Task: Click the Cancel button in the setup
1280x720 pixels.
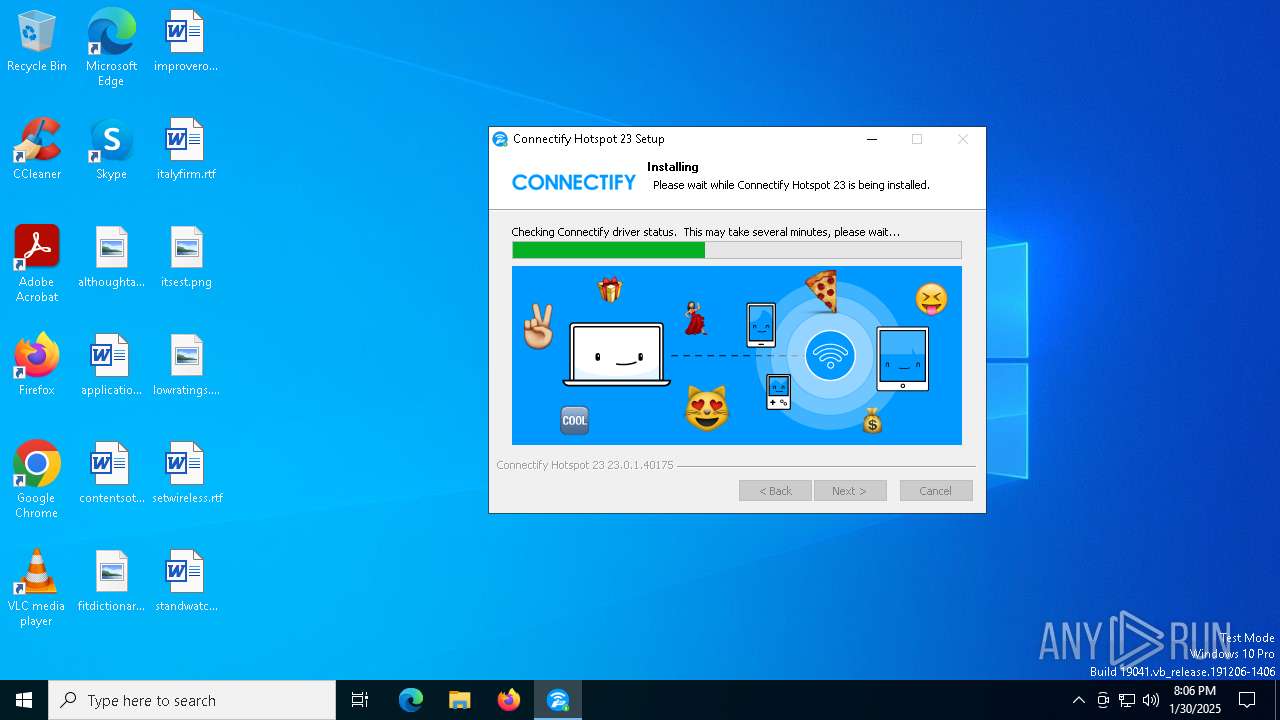Action: tap(936, 491)
